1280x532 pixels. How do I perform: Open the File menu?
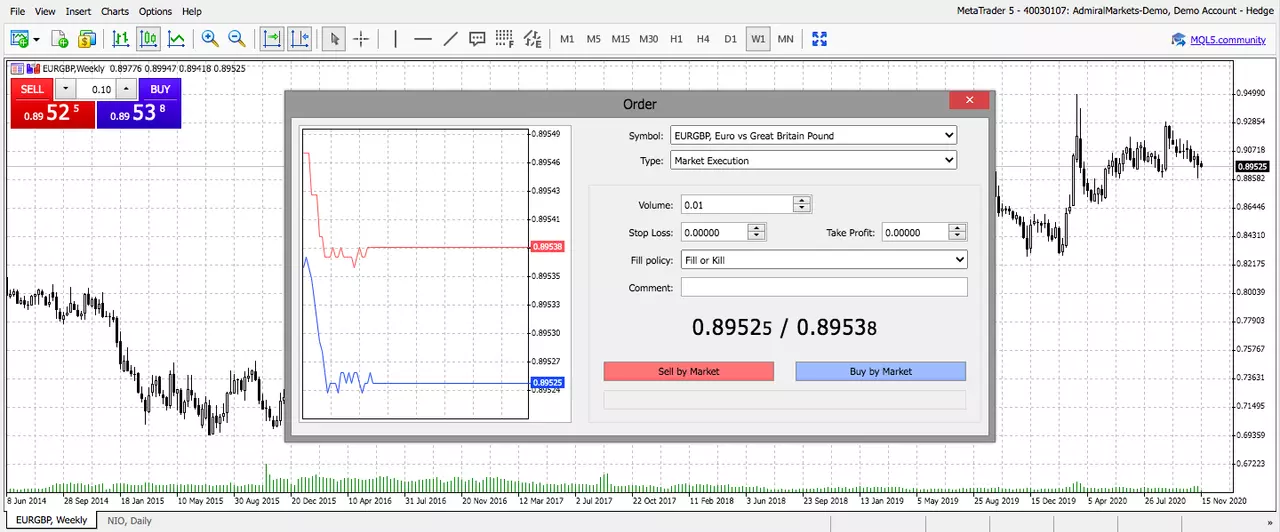pyautogui.click(x=18, y=11)
